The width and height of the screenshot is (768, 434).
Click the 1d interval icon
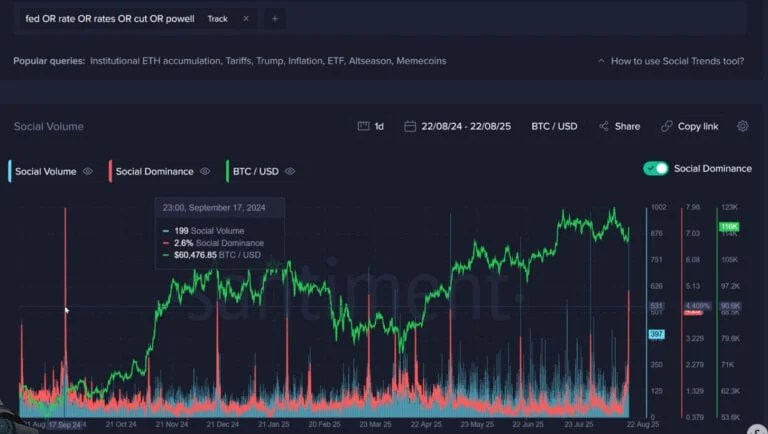pos(364,127)
